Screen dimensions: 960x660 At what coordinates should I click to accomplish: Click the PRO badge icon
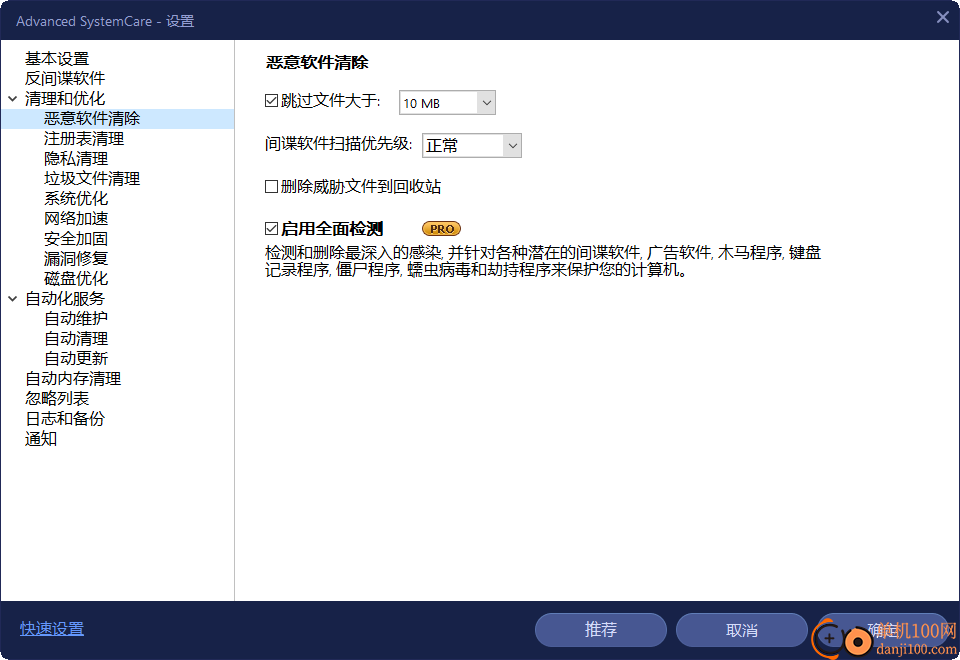pyautogui.click(x=441, y=228)
